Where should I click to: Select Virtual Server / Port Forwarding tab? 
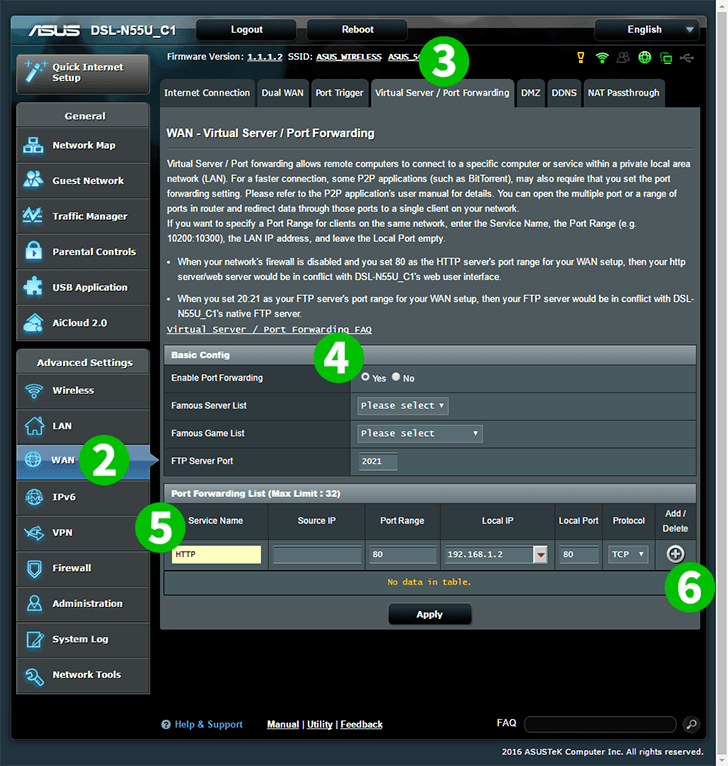point(442,93)
